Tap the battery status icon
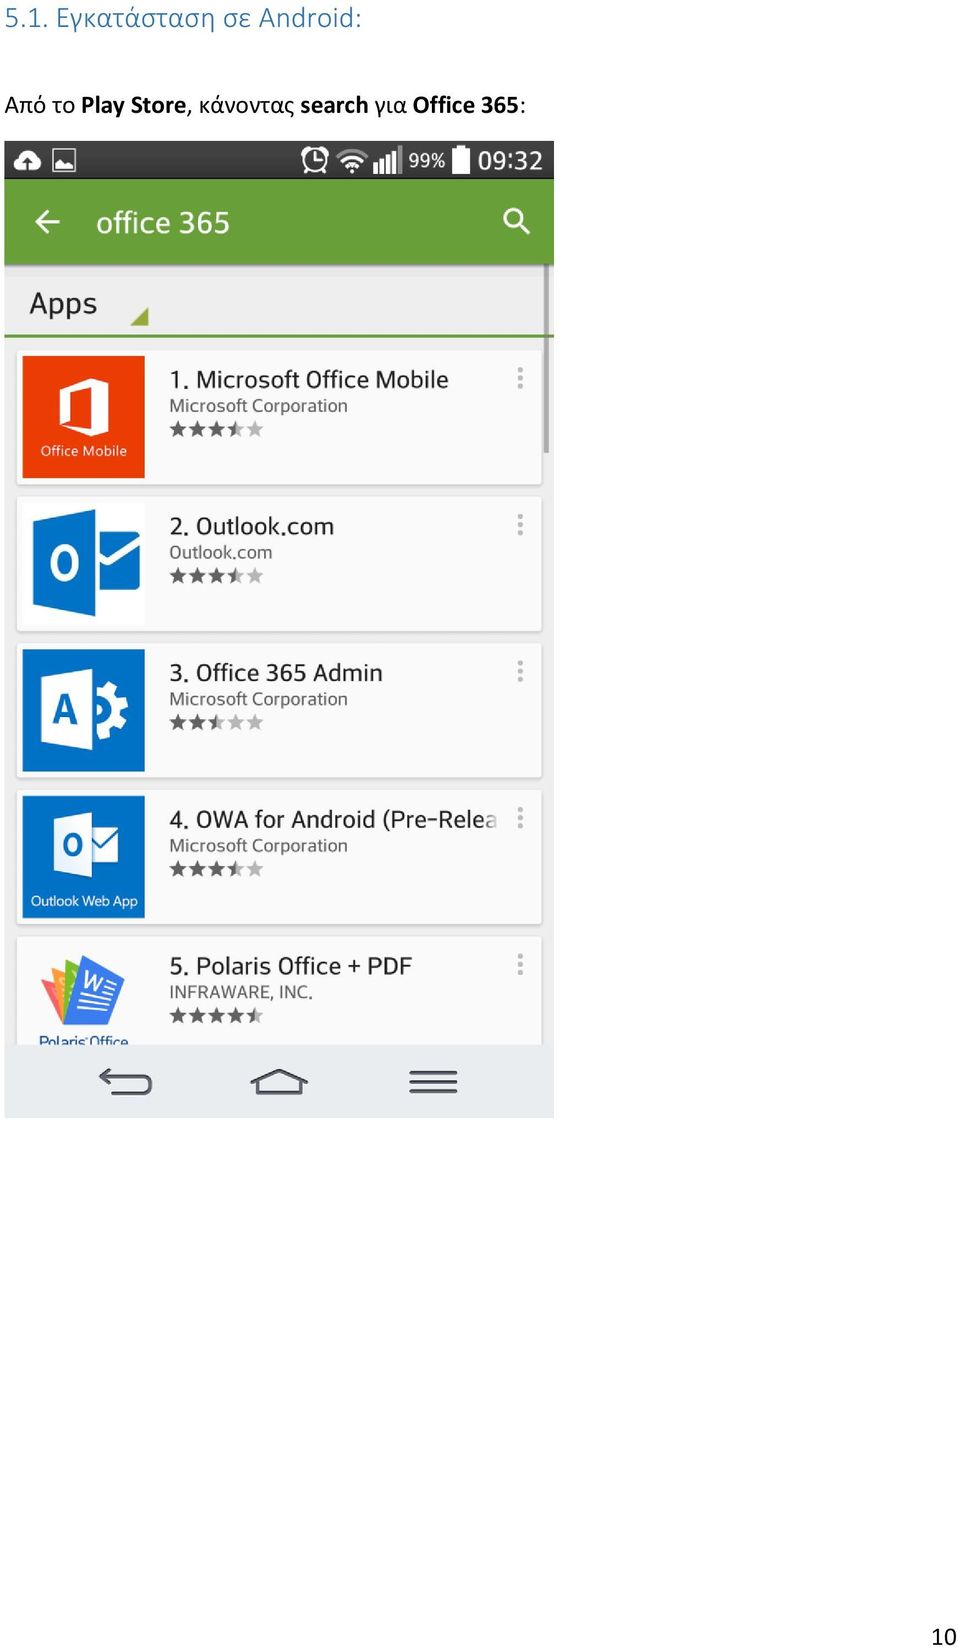The width and height of the screenshot is (960, 1647). [x=461, y=160]
